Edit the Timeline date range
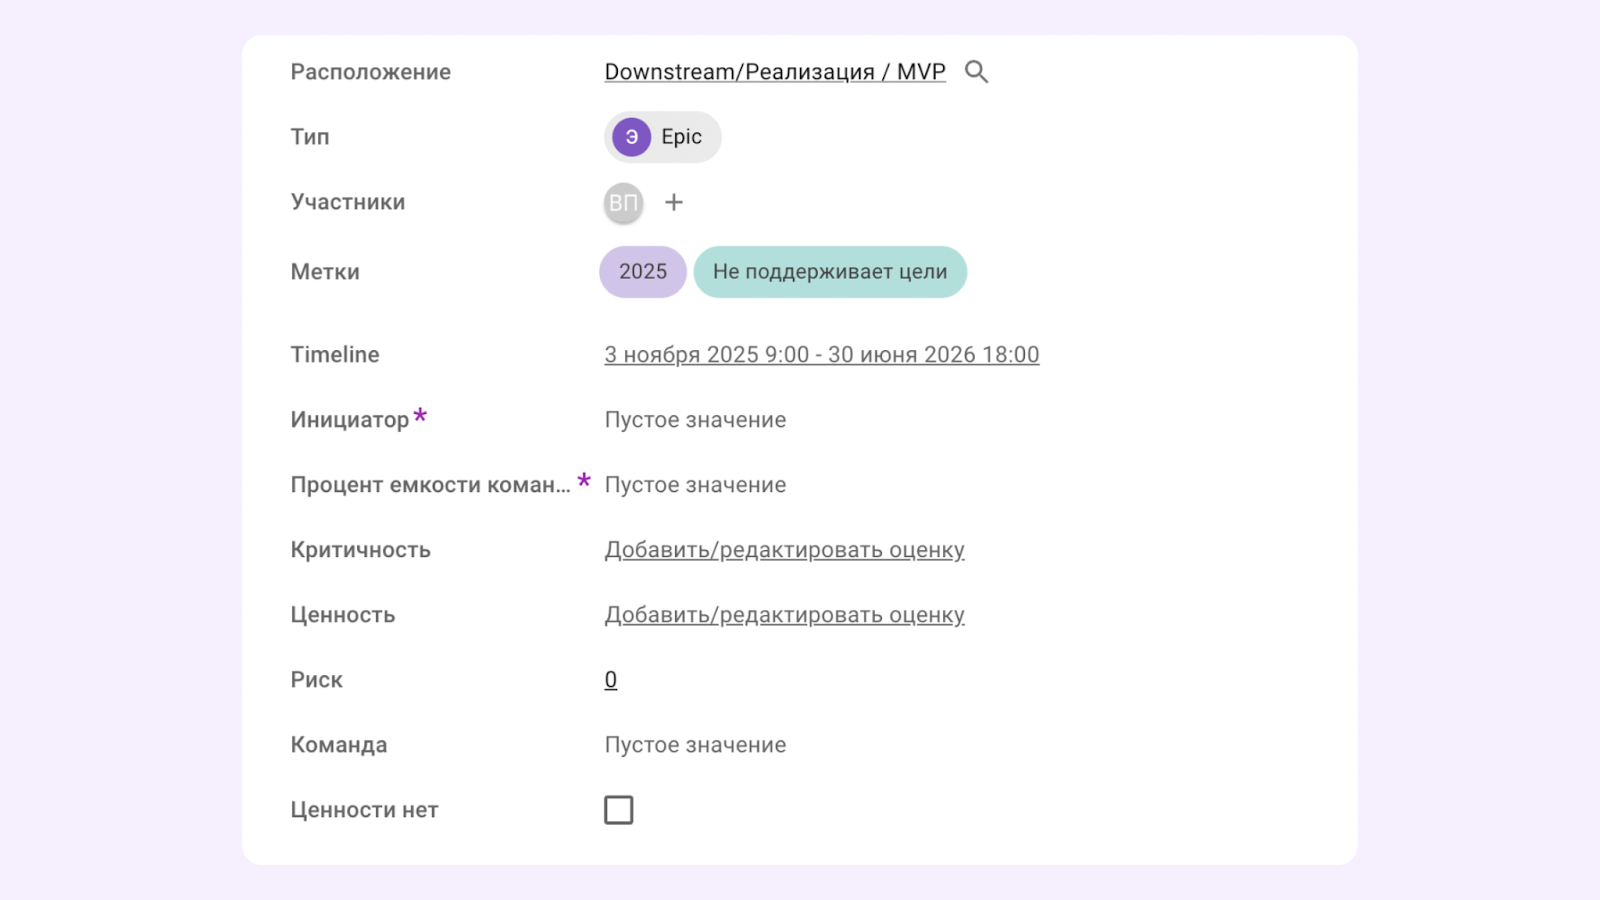The image size is (1600, 900). click(x=821, y=354)
